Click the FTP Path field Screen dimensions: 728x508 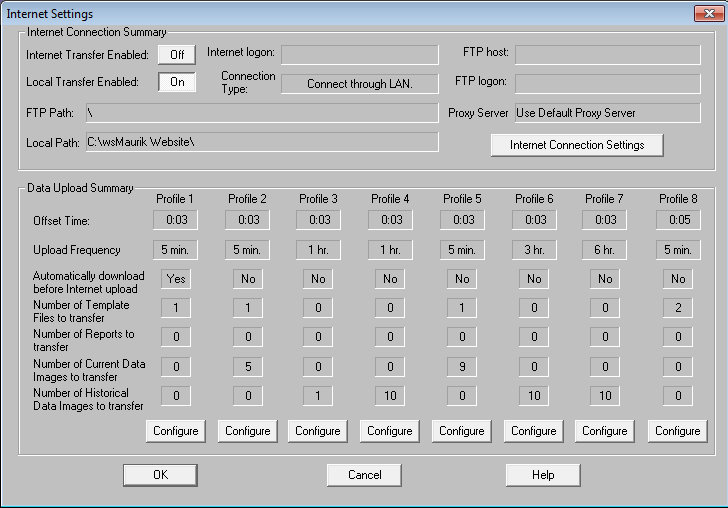point(262,113)
